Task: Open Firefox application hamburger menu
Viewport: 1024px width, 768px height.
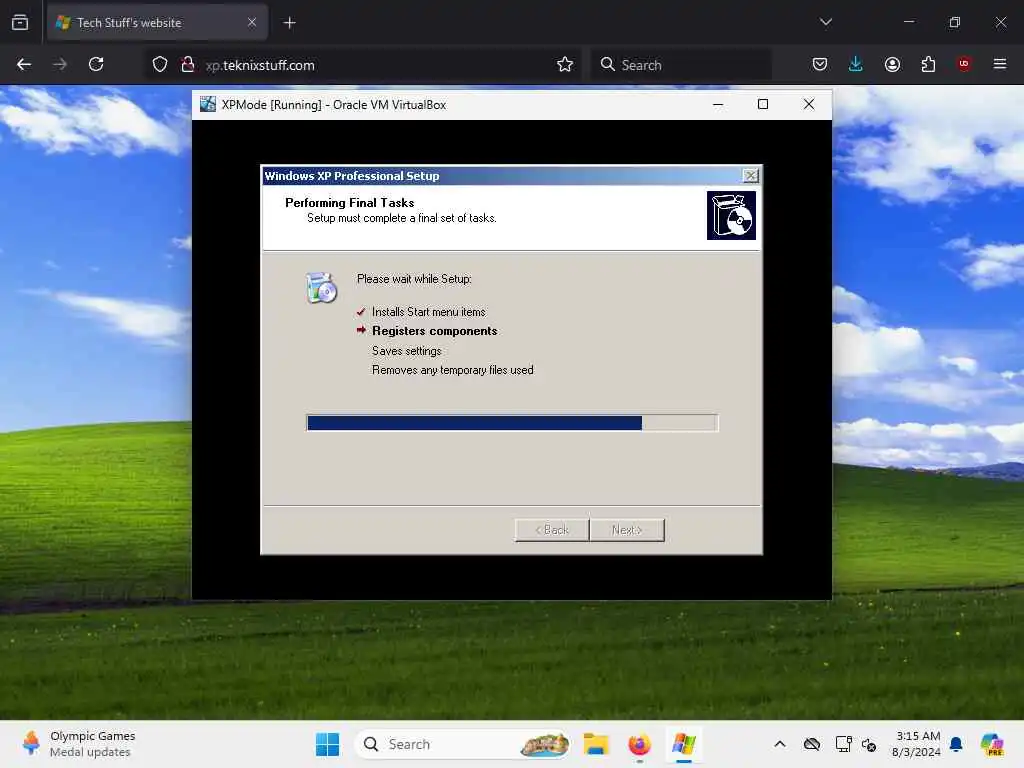Action: pos(1000,64)
